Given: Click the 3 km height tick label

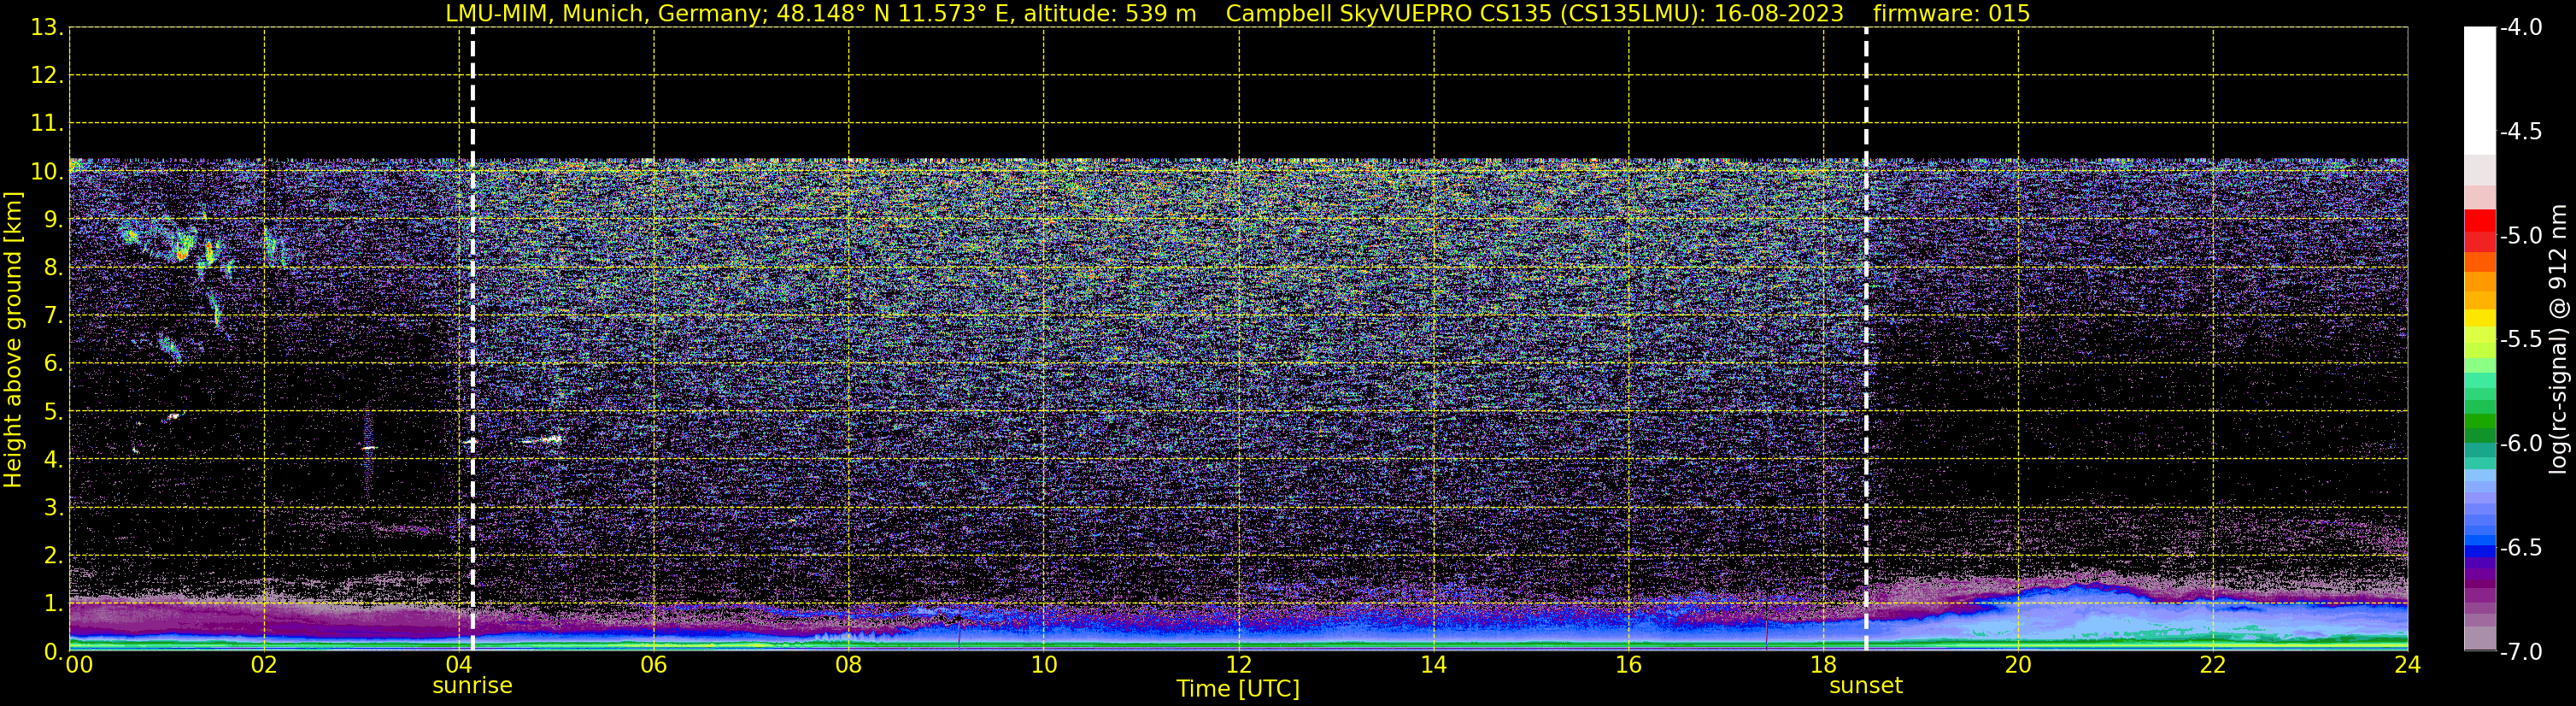Looking at the screenshot, I should 53,508.
